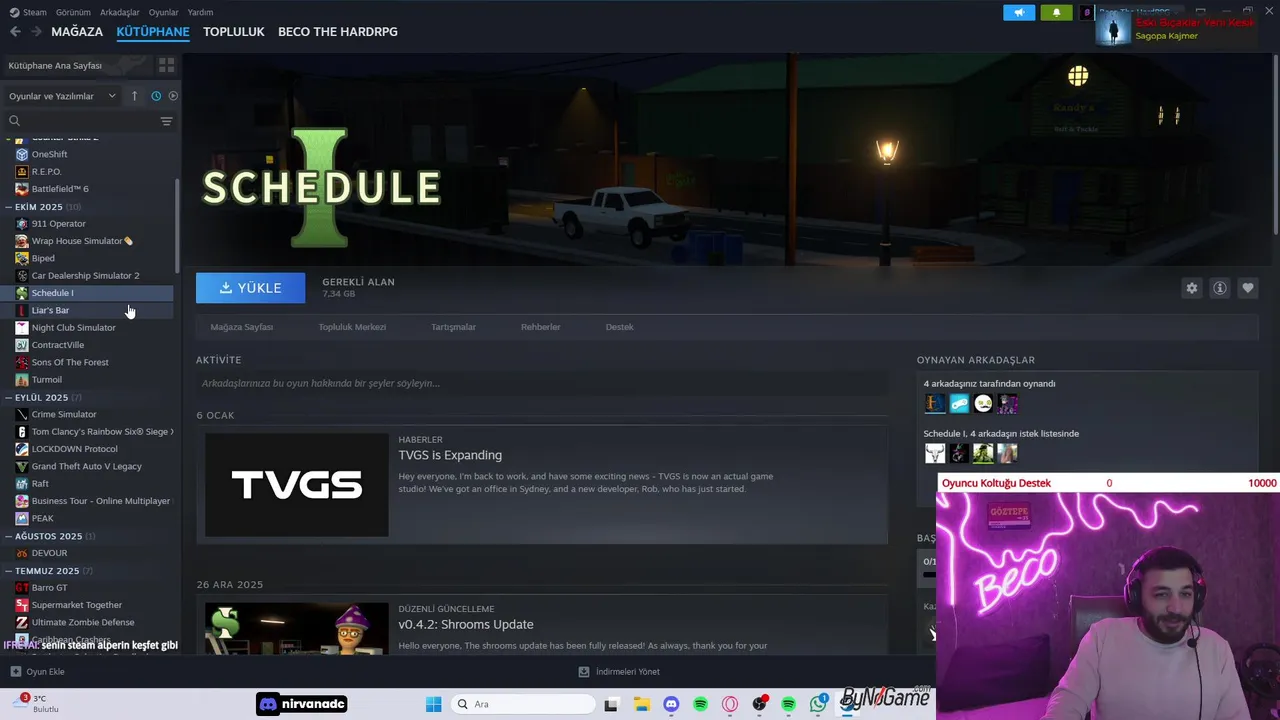The height and width of the screenshot is (720, 1280).
Task: Select OneShift game icon in library
Action: click(22, 154)
